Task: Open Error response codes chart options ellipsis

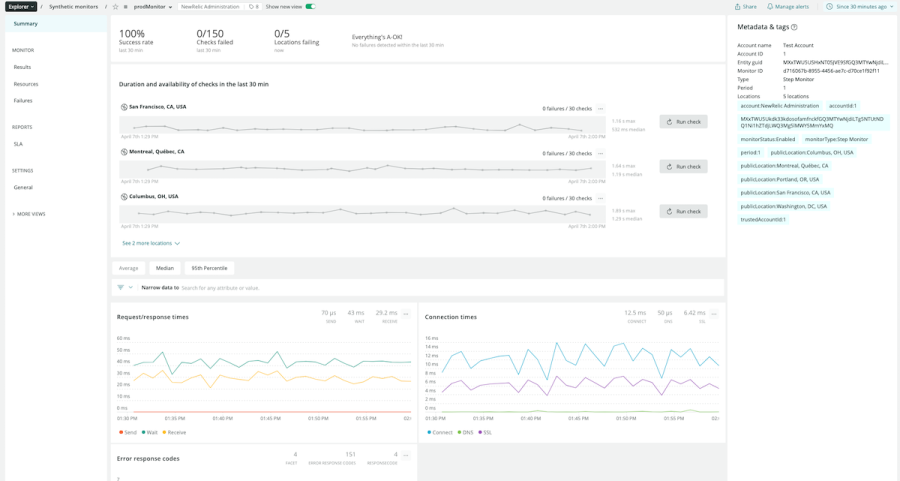Action: tap(406, 456)
